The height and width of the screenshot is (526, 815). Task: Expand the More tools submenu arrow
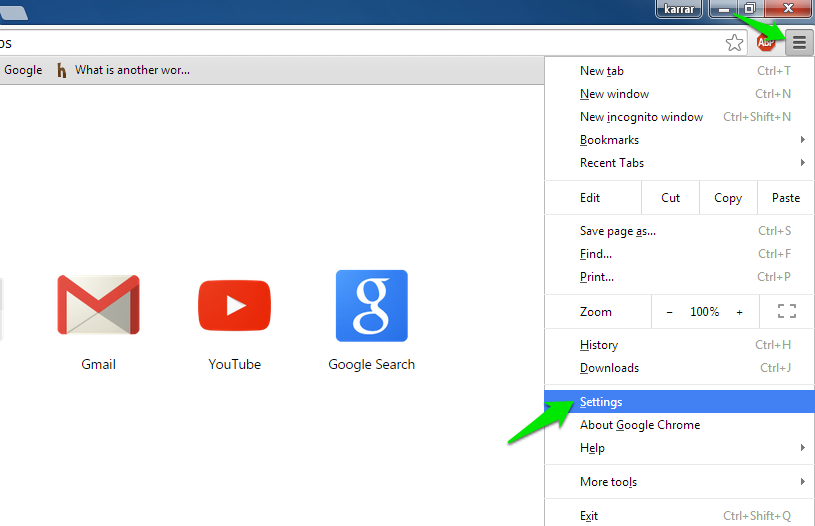click(803, 482)
